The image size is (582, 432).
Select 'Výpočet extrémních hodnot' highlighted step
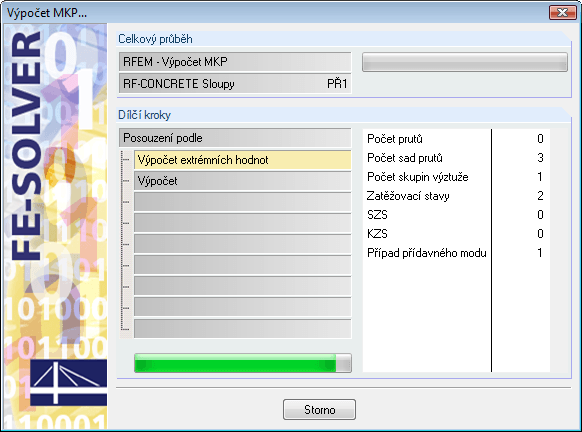pyautogui.click(x=242, y=160)
